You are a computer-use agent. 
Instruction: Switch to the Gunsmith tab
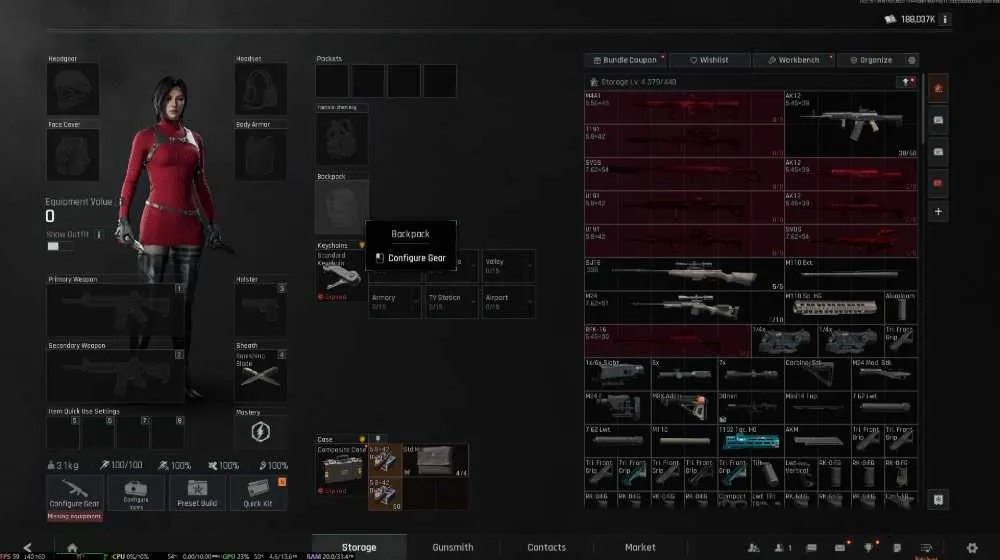453,547
